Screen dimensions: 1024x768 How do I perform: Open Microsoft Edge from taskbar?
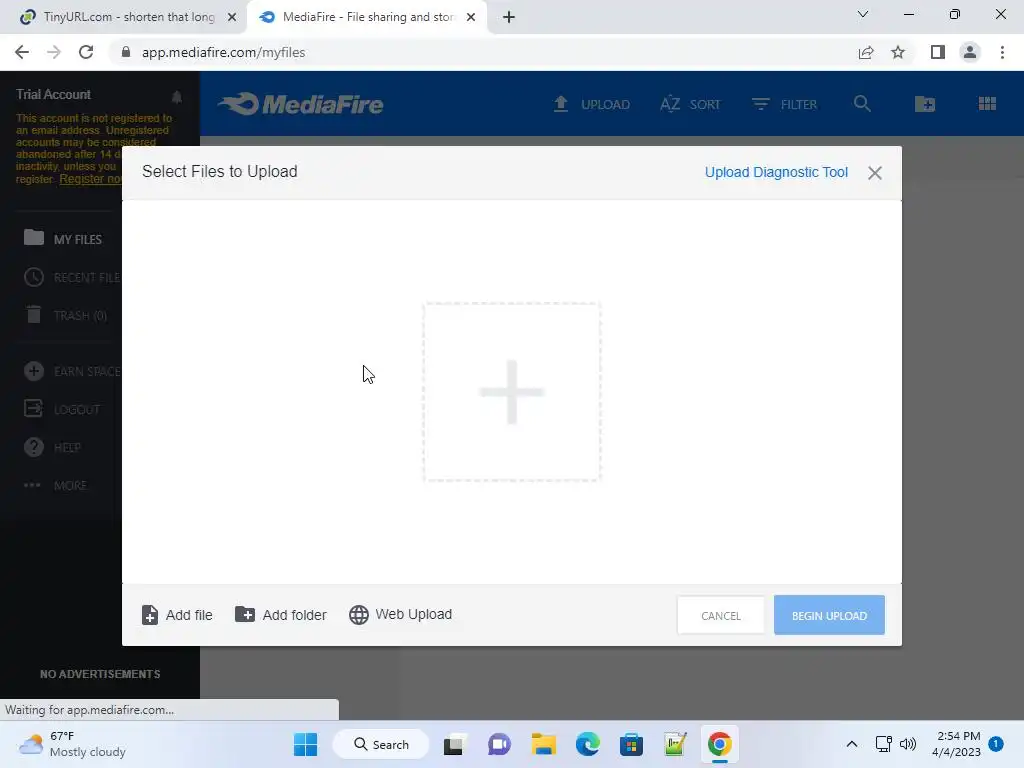[588, 744]
